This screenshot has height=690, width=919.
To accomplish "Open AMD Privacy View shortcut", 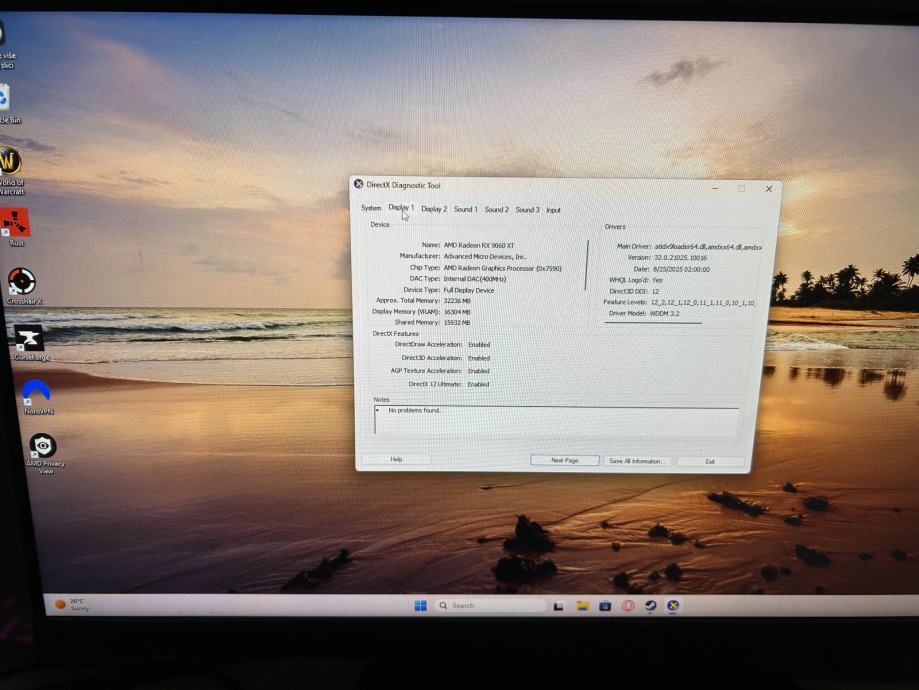I will coord(44,453).
